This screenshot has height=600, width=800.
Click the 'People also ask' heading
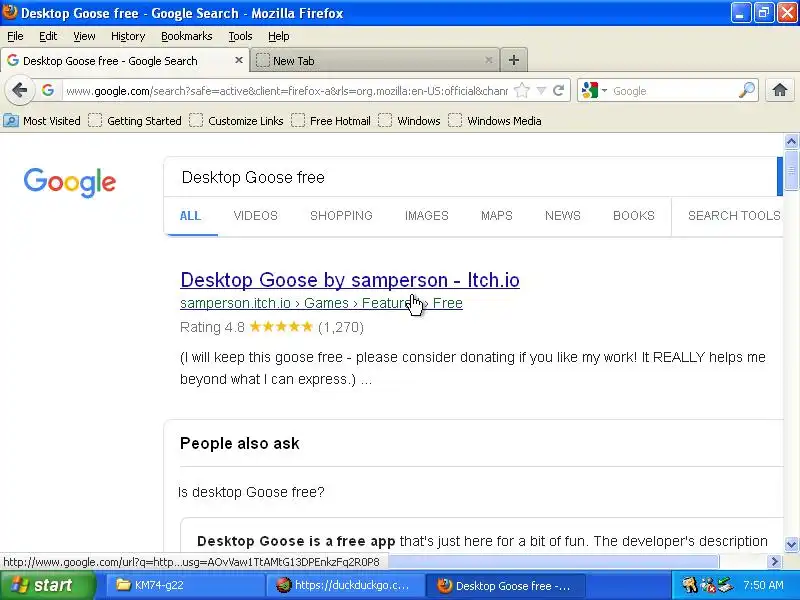[x=240, y=443]
